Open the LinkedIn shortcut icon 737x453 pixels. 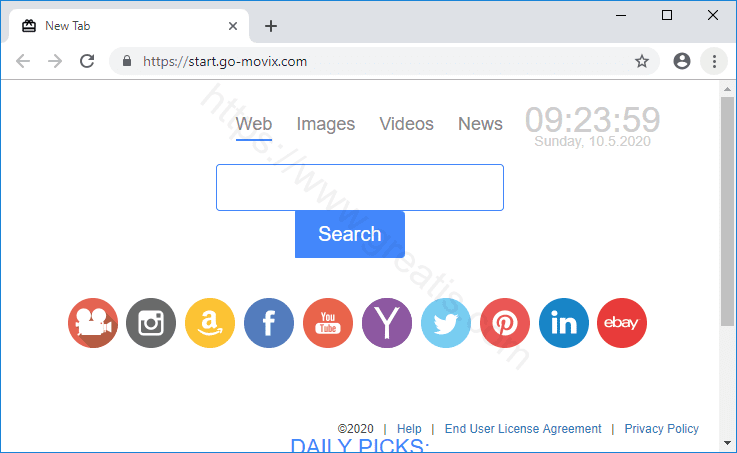(564, 323)
